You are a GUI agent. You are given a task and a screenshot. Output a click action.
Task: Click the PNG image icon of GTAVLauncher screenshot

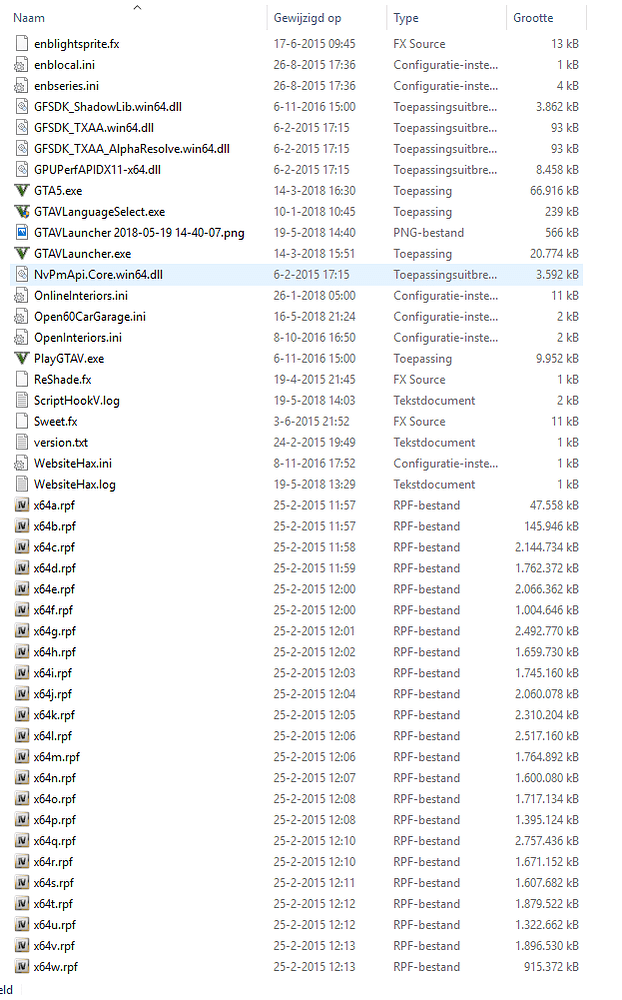(22, 233)
